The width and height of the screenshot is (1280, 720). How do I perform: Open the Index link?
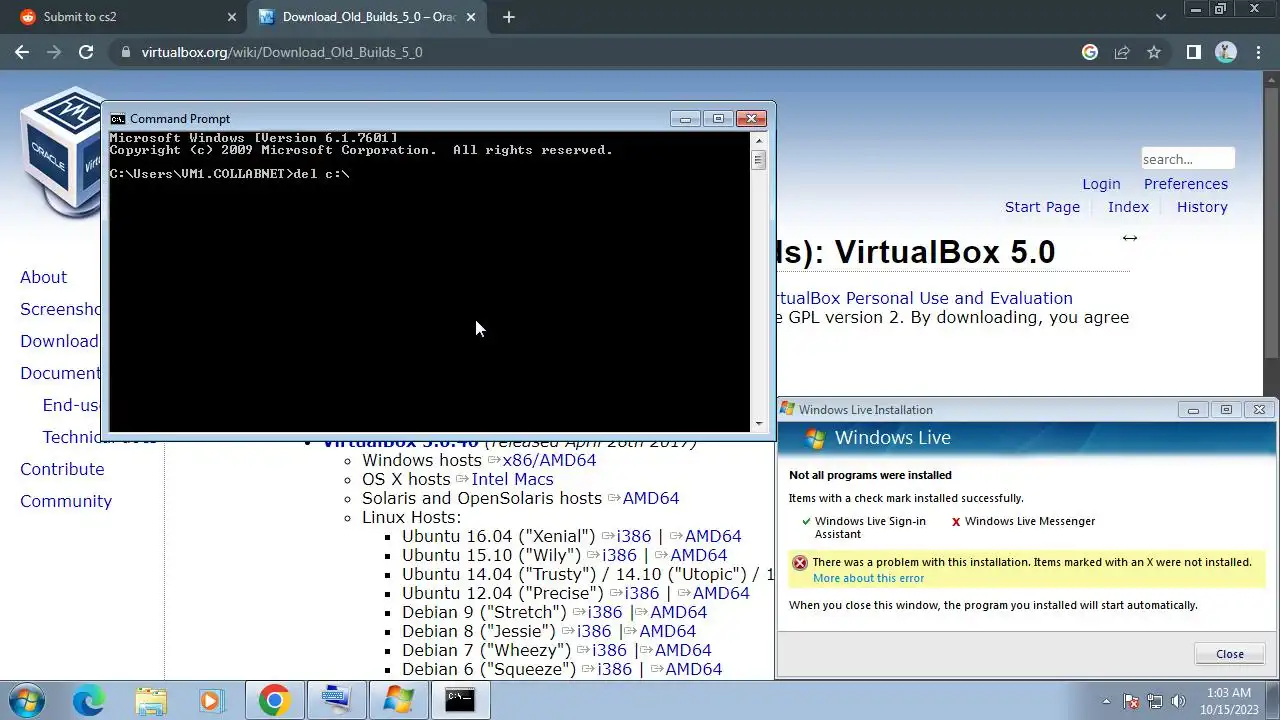click(1128, 207)
